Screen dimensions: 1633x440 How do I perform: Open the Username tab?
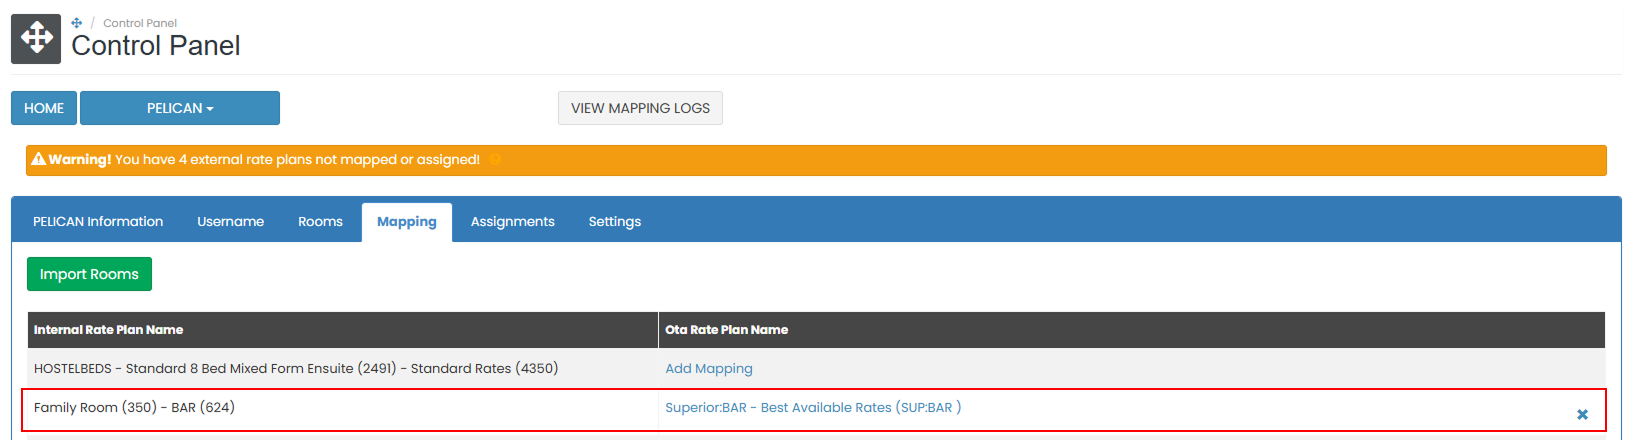click(231, 222)
